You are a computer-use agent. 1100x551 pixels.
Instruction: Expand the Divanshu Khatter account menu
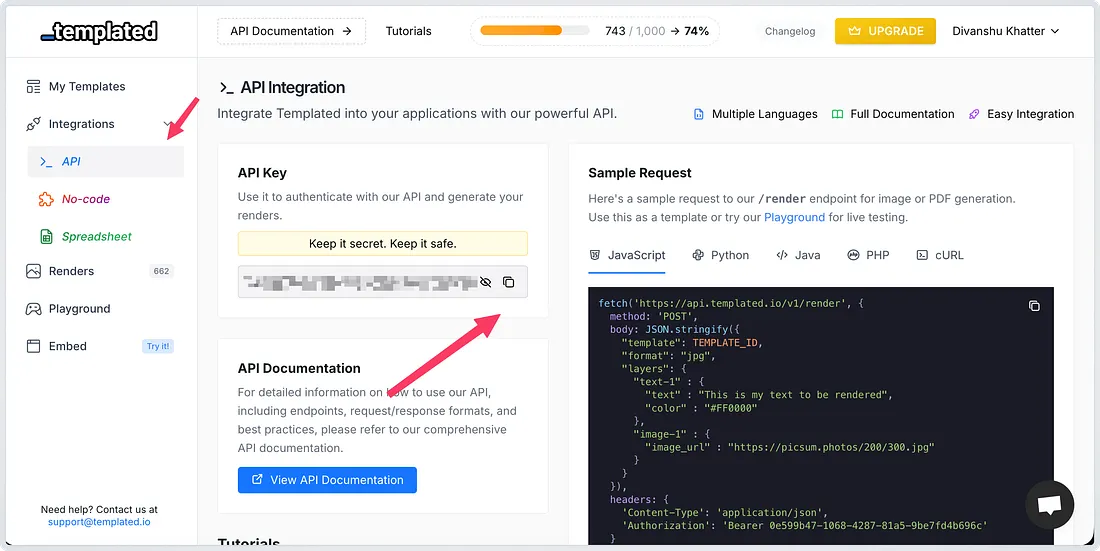pos(1005,31)
